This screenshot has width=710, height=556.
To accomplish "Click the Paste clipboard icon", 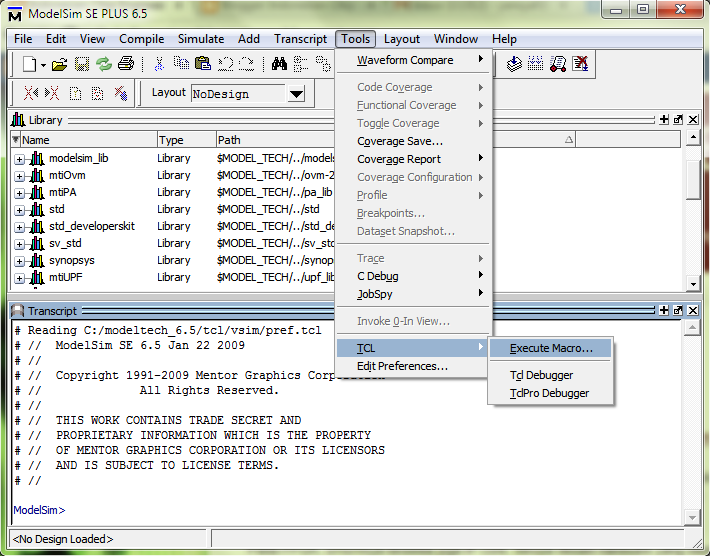I will point(203,63).
